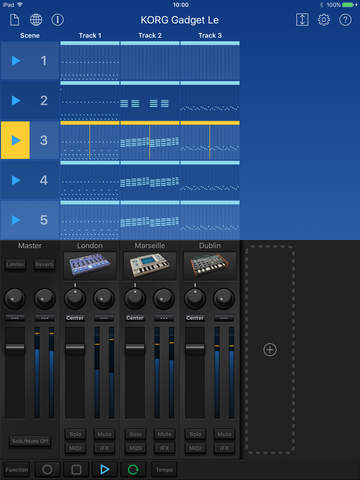Screen dimensions: 360x480
Task: Play scene 4
Action: point(16,180)
